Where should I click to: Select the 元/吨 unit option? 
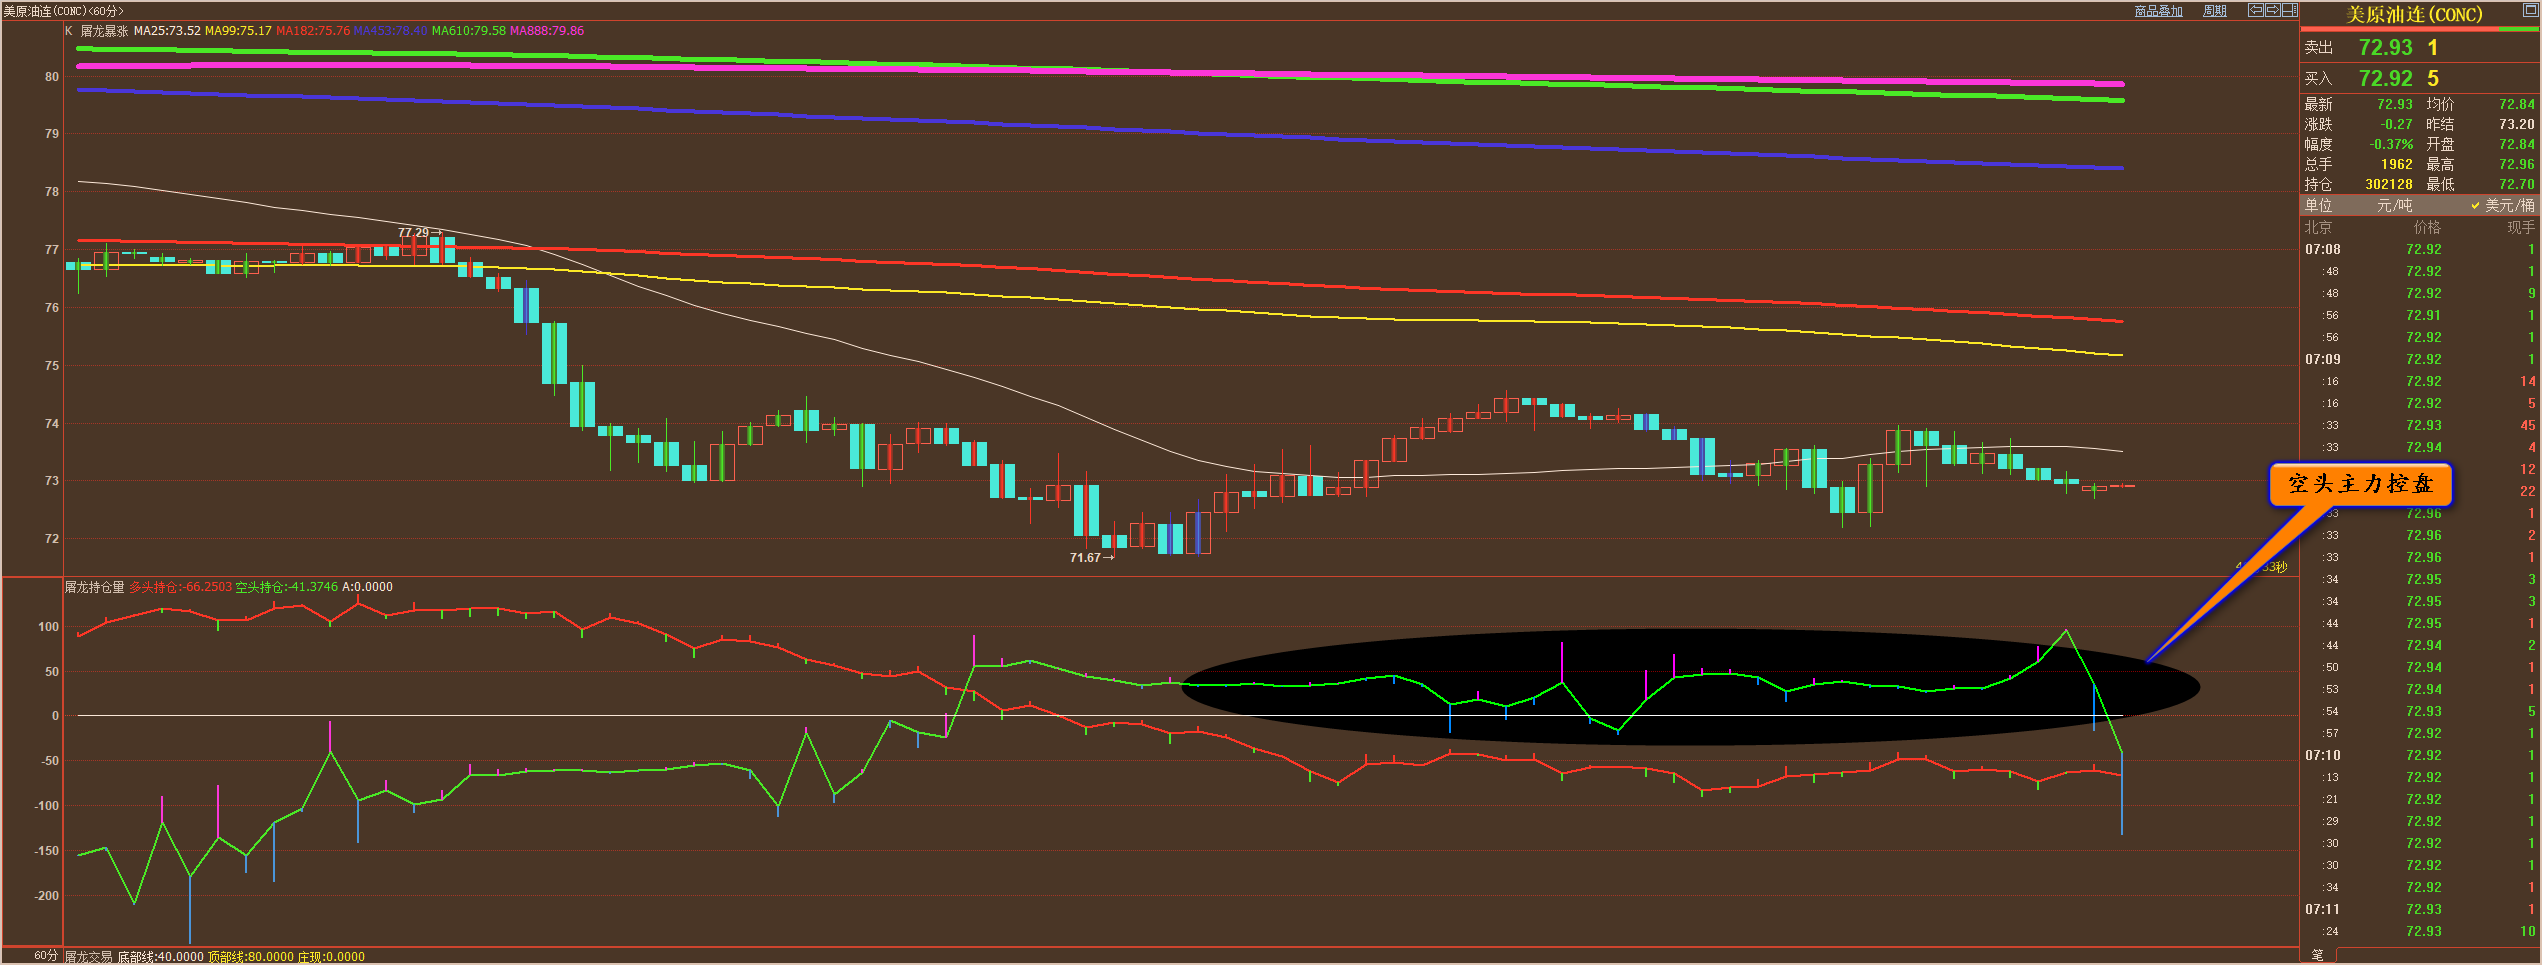[2394, 205]
